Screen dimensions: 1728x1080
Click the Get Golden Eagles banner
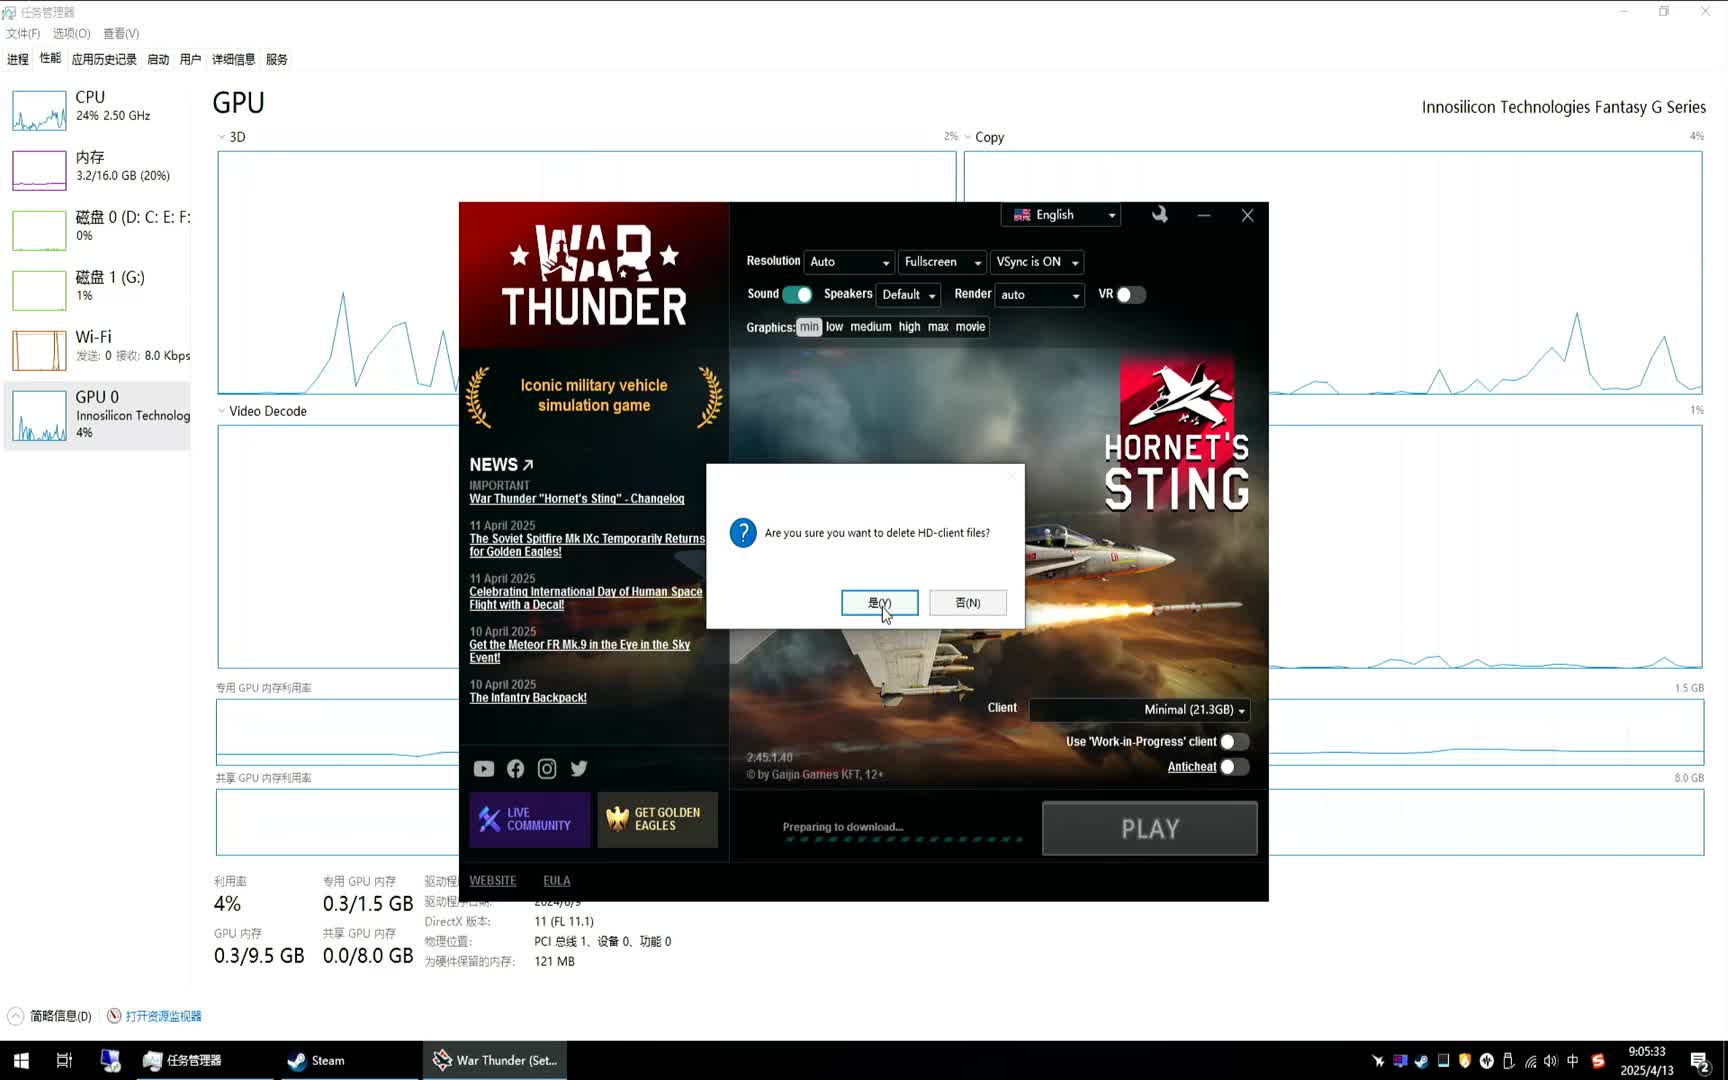tap(657, 820)
